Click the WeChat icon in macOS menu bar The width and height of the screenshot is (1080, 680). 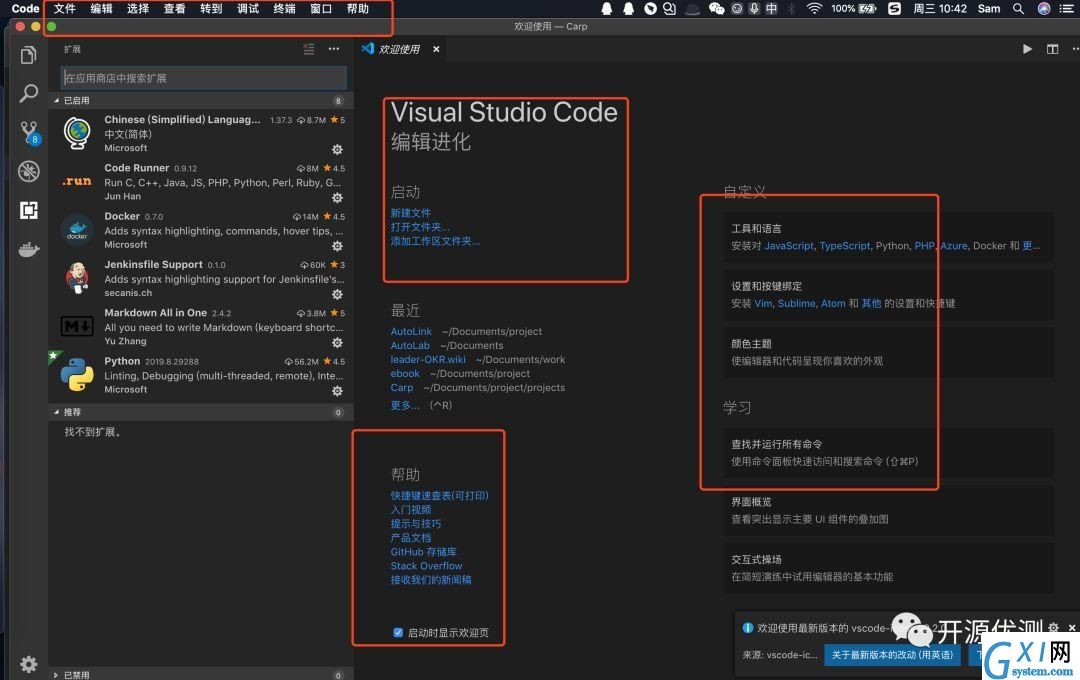716,9
